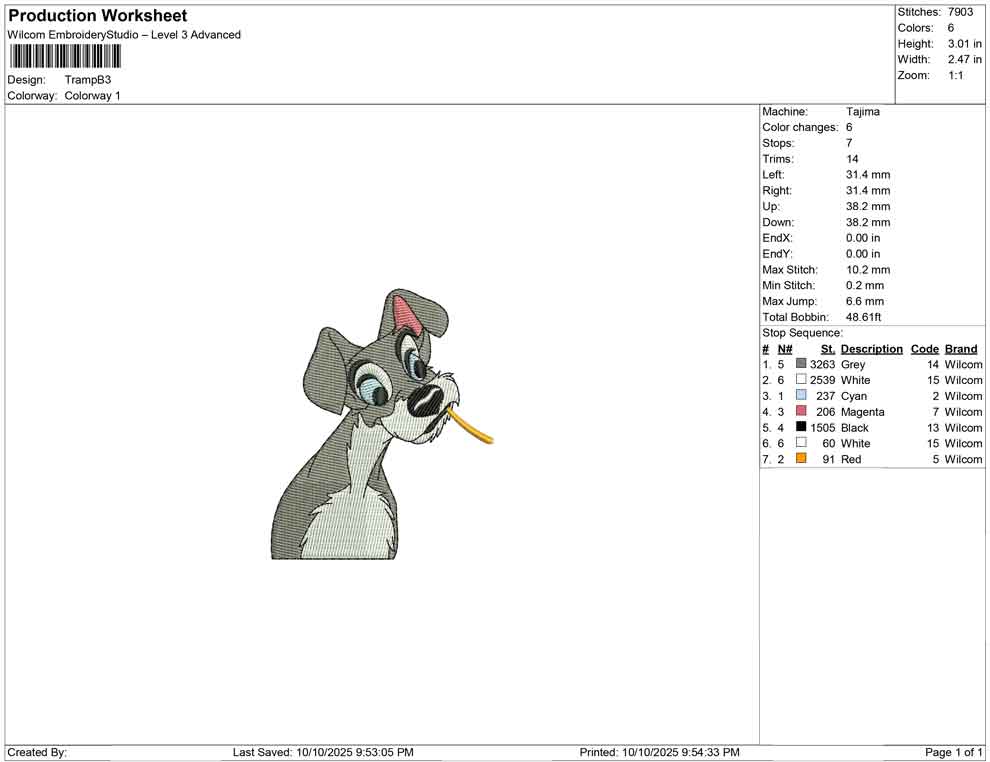Click the white swatch in stop row 6
The height and width of the screenshot is (762, 990).
tap(801, 443)
